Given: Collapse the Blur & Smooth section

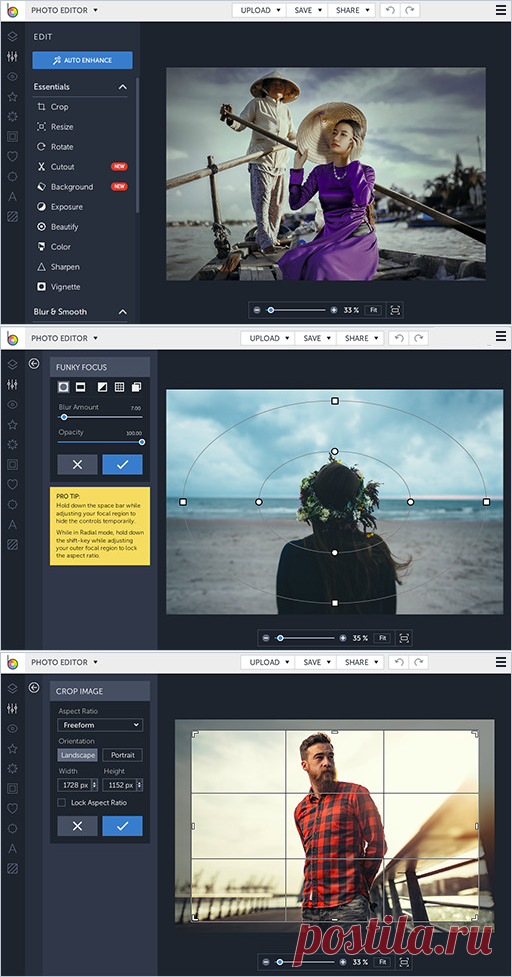Looking at the screenshot, I should point(123,312).
